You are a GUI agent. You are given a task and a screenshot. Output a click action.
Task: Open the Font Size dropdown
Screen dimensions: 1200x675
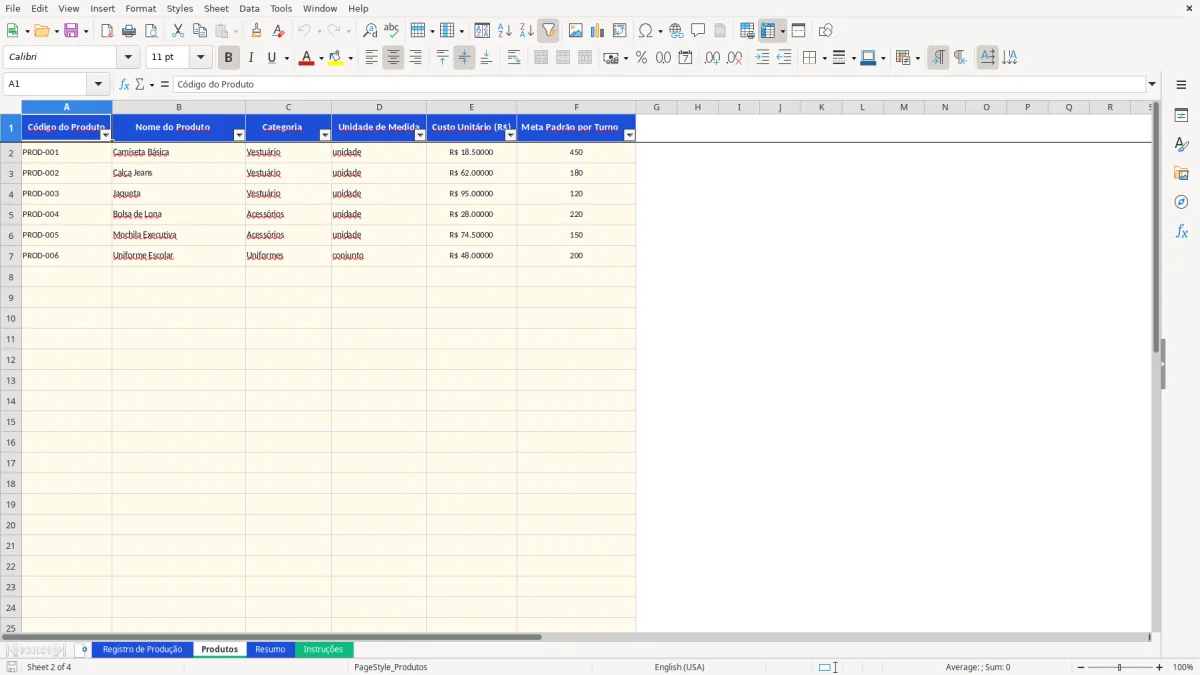click(200, 58)
